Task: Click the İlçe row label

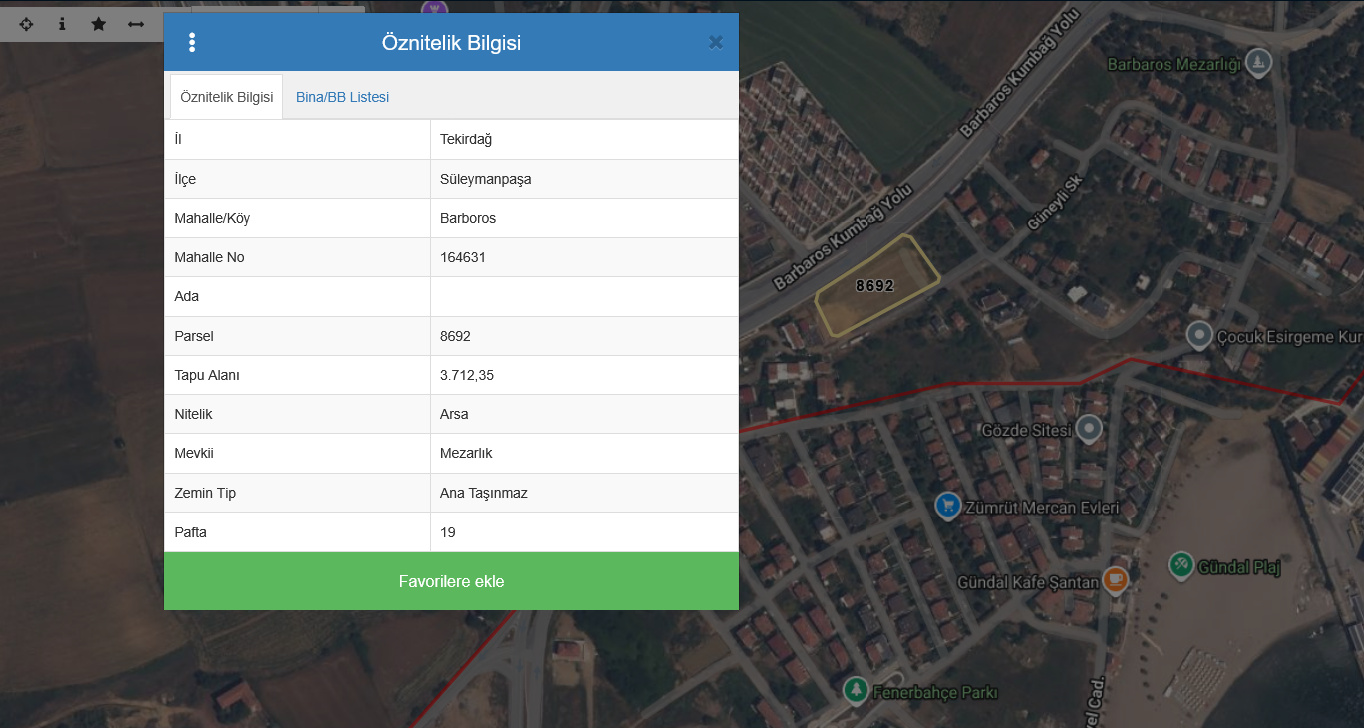Action: [185, 179]
